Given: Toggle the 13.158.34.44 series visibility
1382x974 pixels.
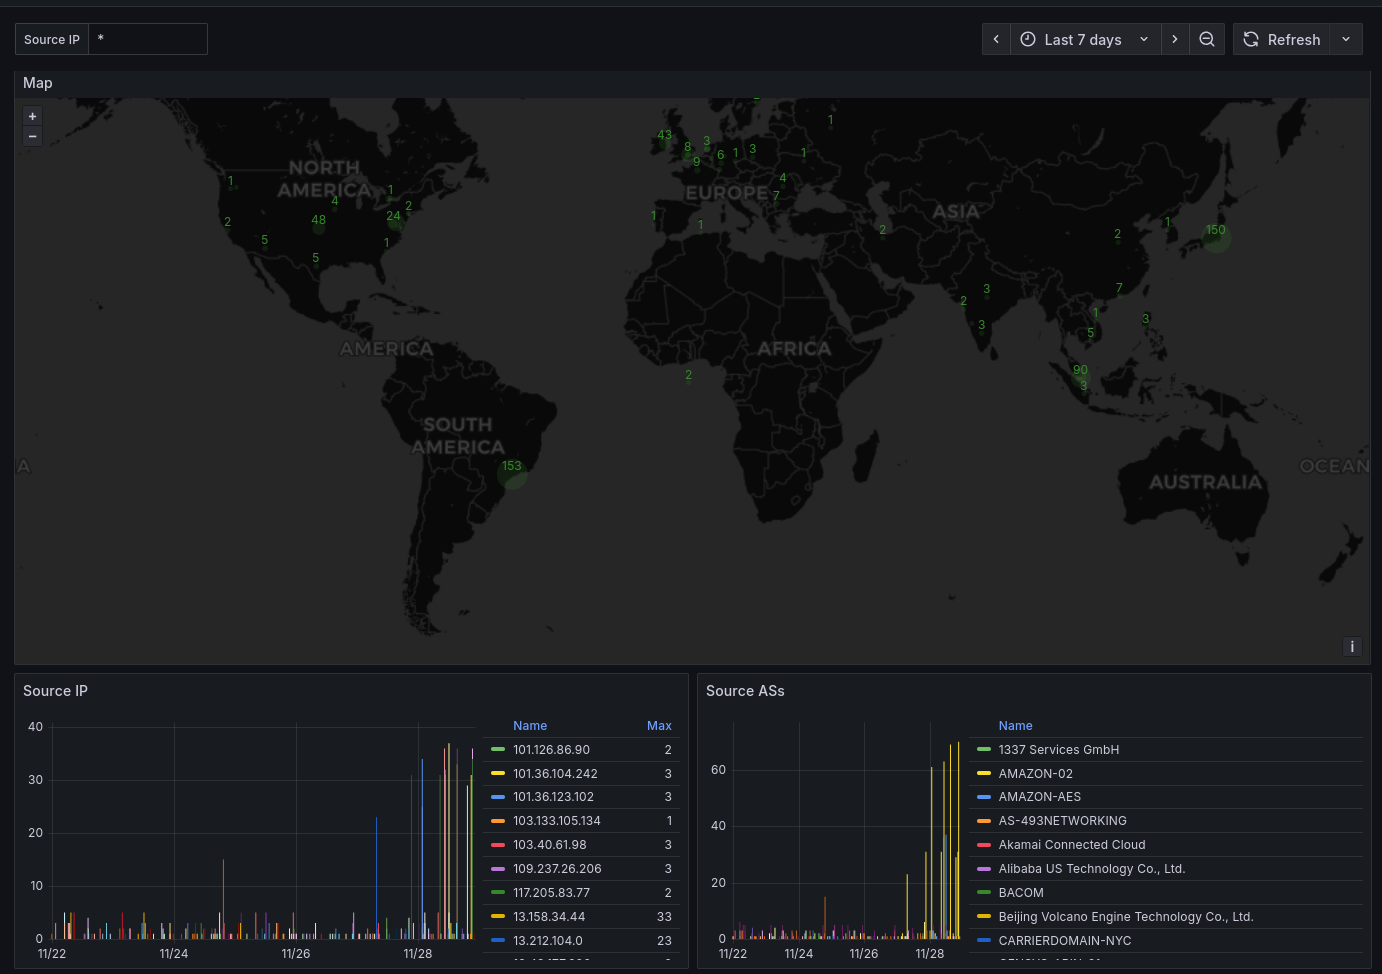Looking at the screenshot, I should (549, 917).
